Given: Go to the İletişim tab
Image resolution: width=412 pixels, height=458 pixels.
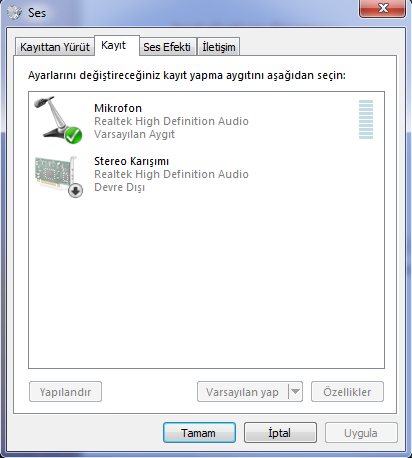Looking at the screenshot, I should point(219,47).
